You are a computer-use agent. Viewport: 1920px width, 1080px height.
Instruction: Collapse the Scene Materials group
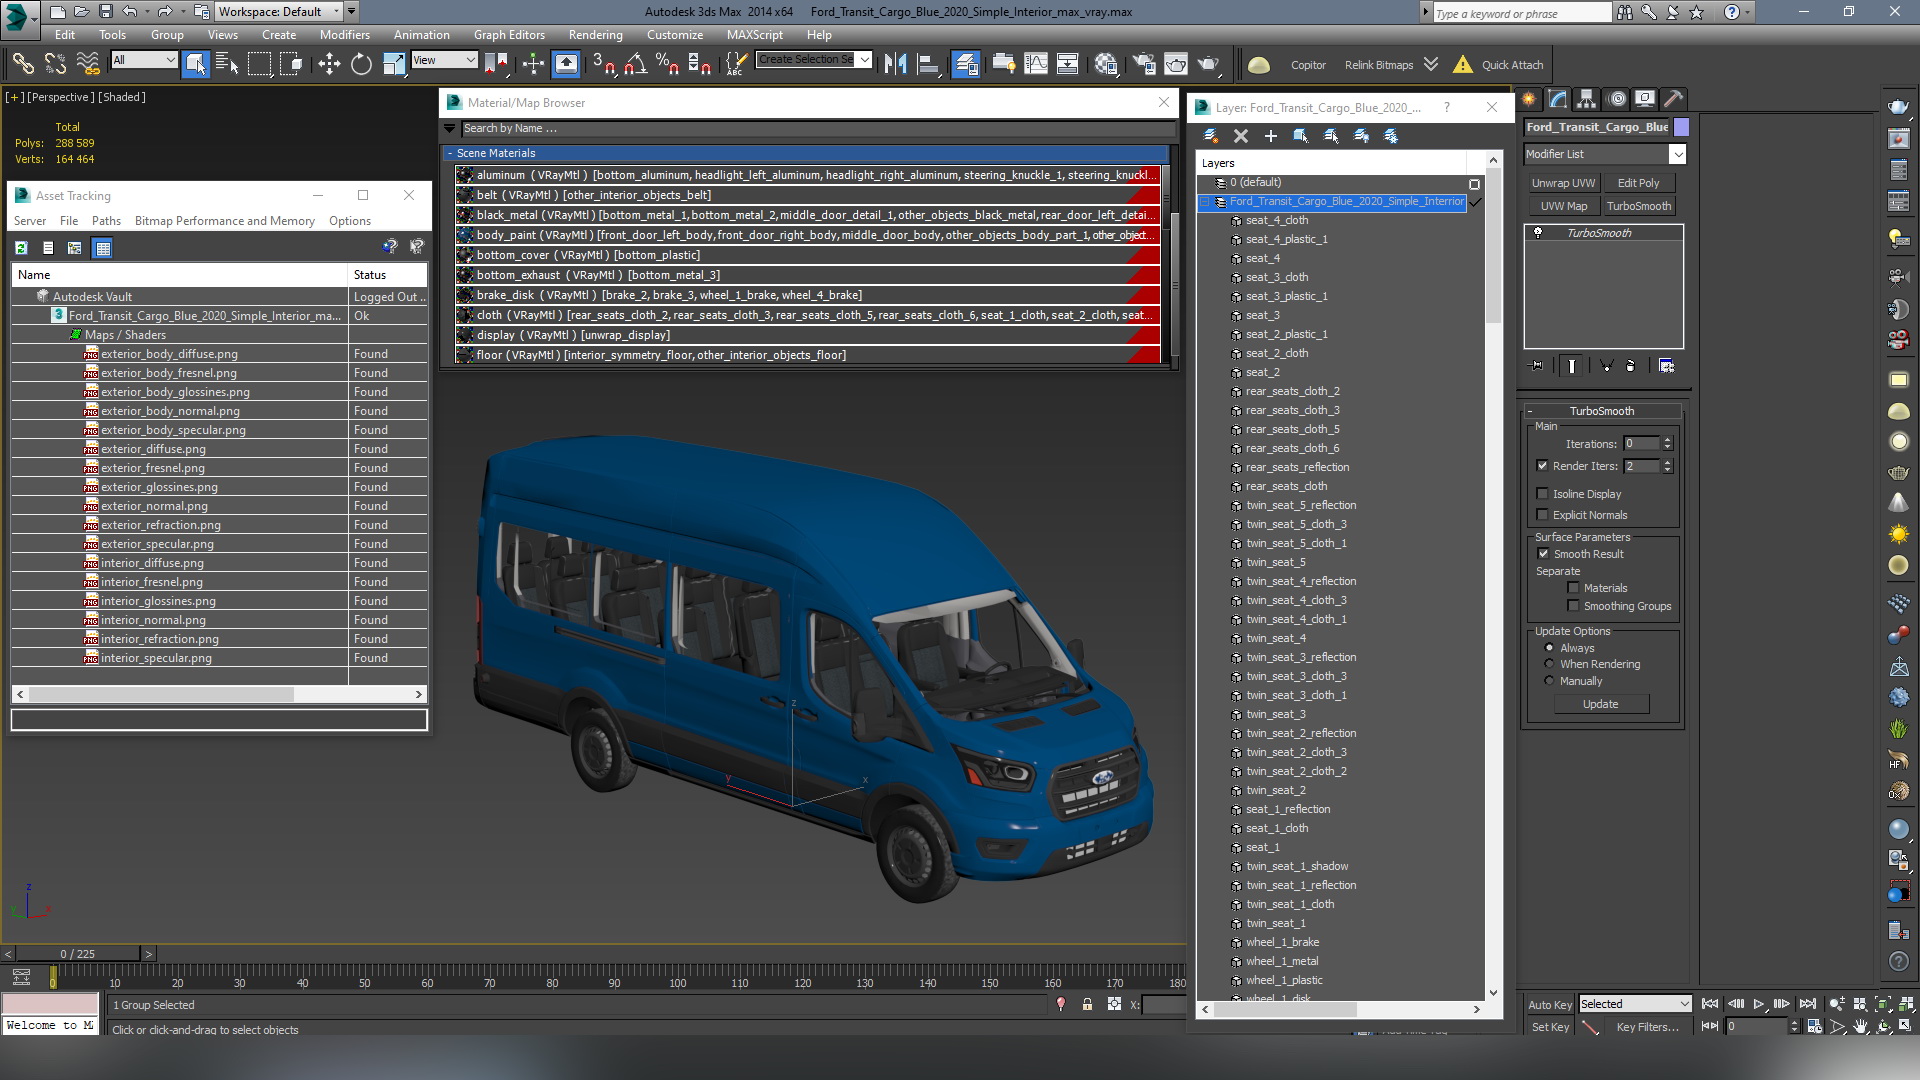pos(450,153)
